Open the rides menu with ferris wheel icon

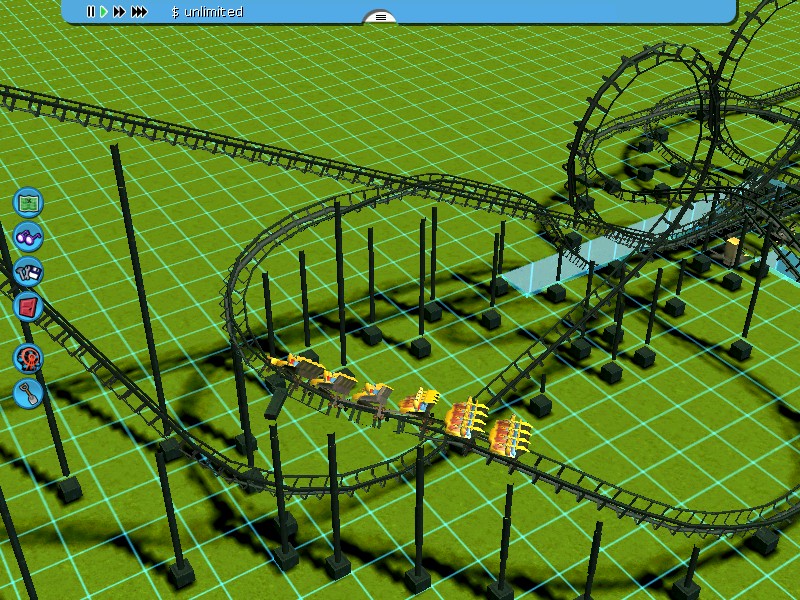(28, 357)
